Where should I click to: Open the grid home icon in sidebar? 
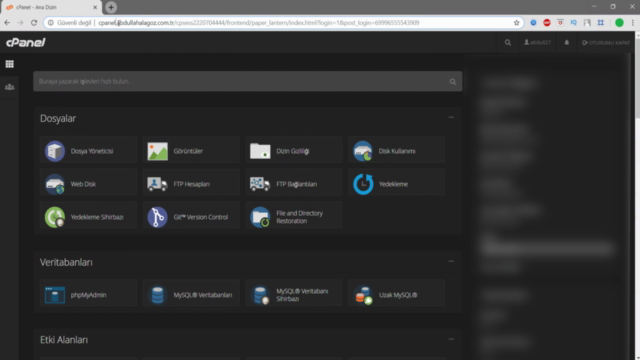(9, 64)
